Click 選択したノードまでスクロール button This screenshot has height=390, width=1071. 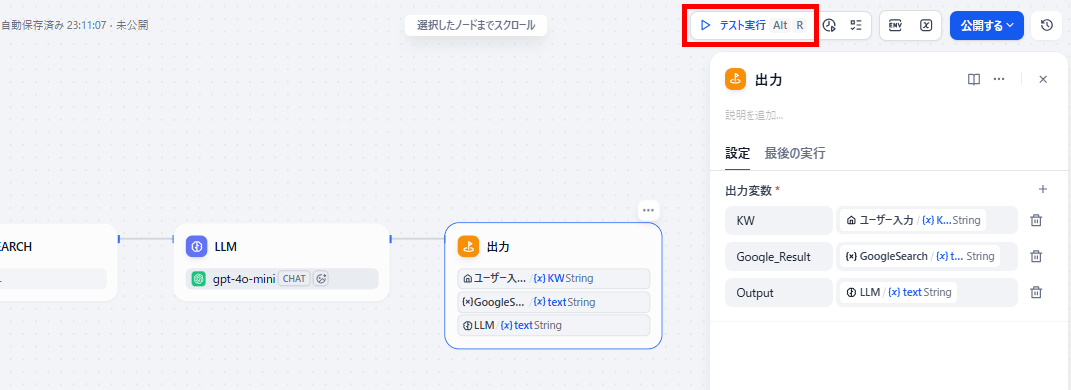click(476, 26)
